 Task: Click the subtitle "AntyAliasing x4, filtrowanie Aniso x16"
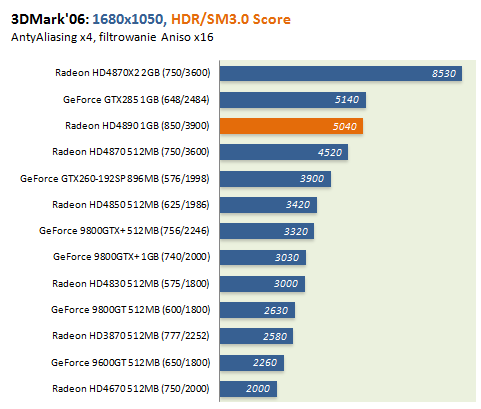(x=112, y=37)
